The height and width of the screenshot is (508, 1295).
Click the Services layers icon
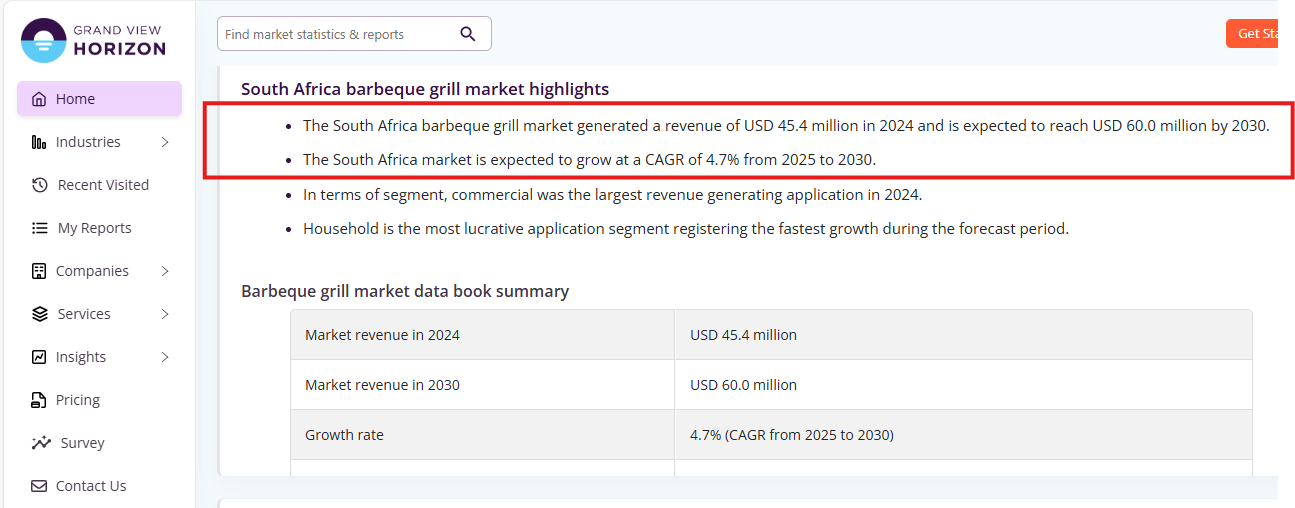40,314
